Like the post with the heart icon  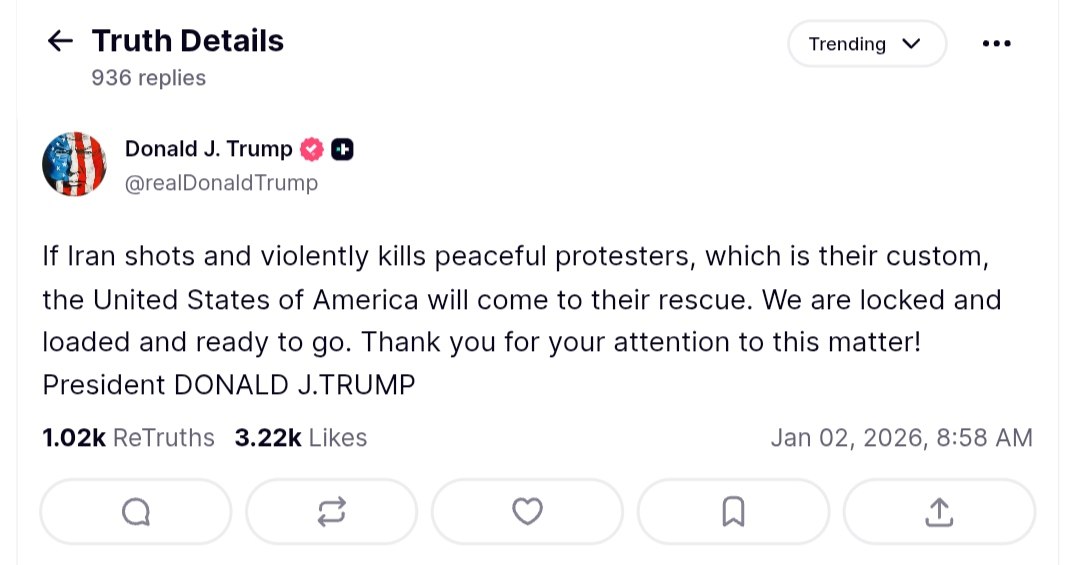[x=527, y=512]
